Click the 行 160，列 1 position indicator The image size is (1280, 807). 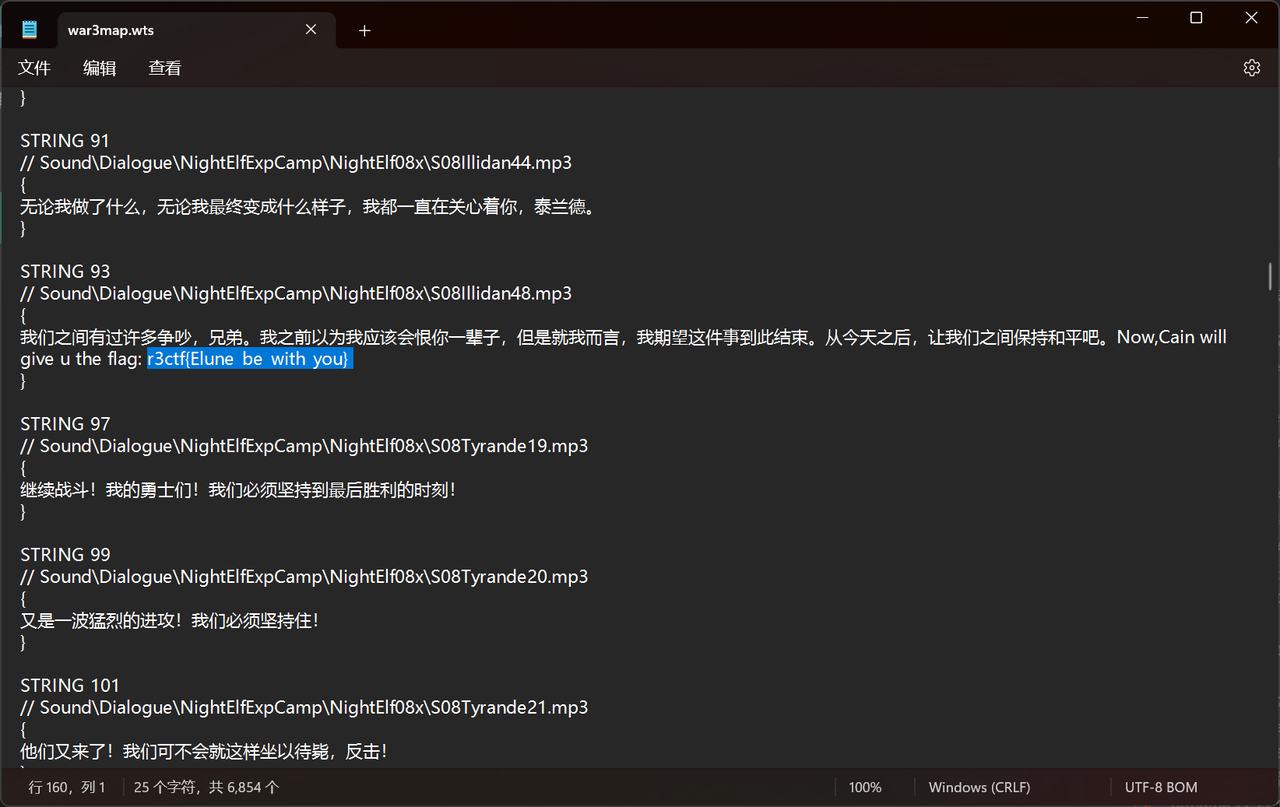point(67,787)
